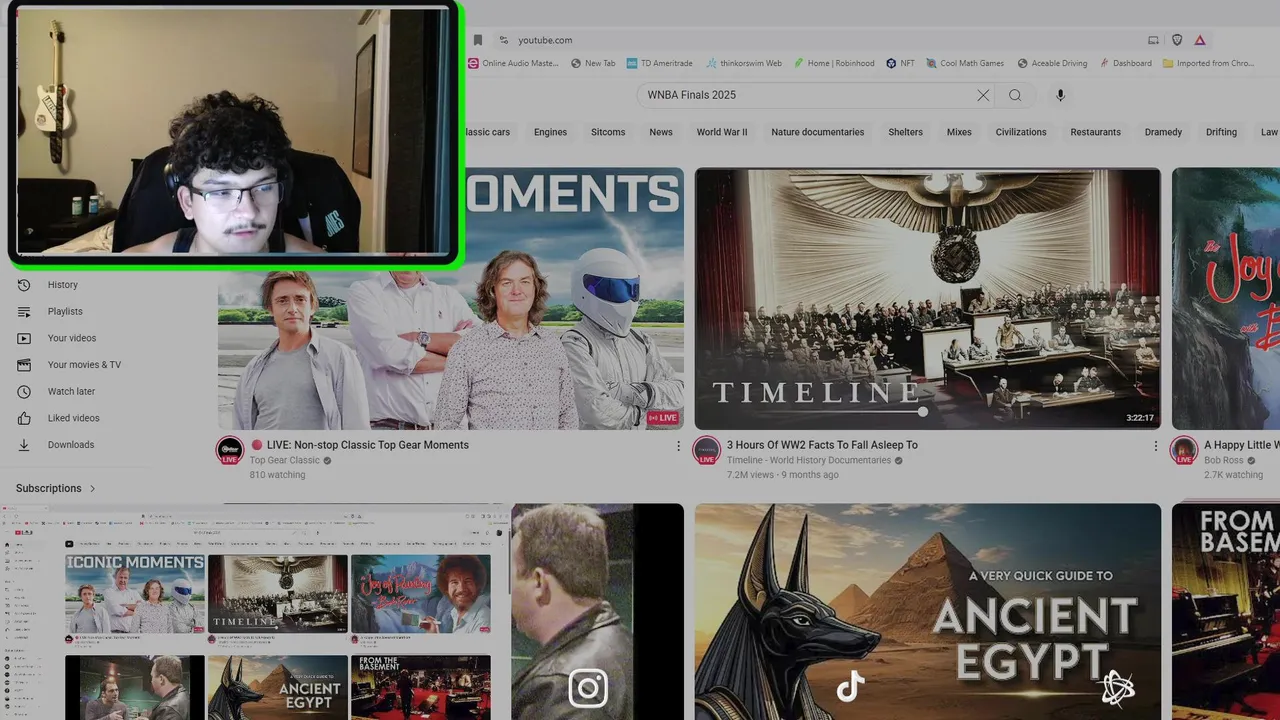Open Cool Math Games bookmark
Screen dimensions: 1280x720
pyautogui.click(x=965, y=63)
